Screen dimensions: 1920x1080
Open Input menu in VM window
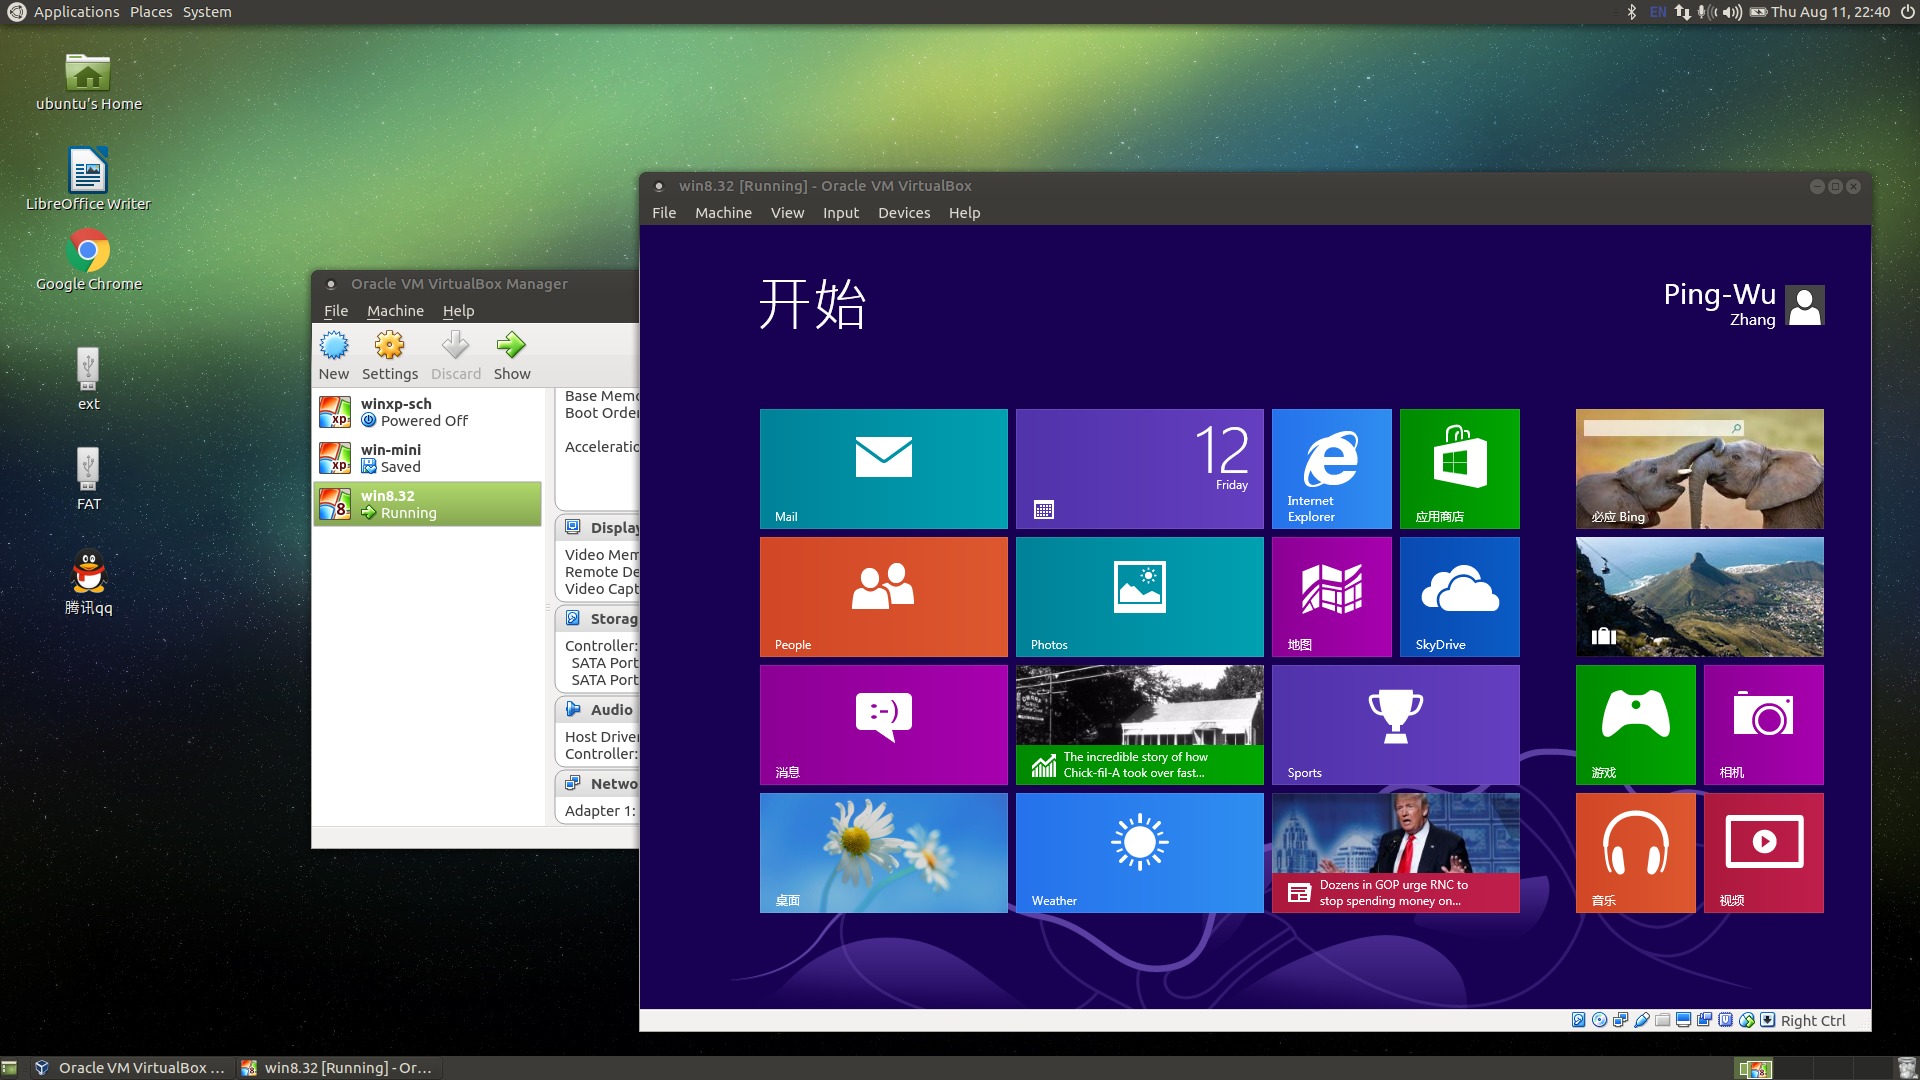[840, 213]
